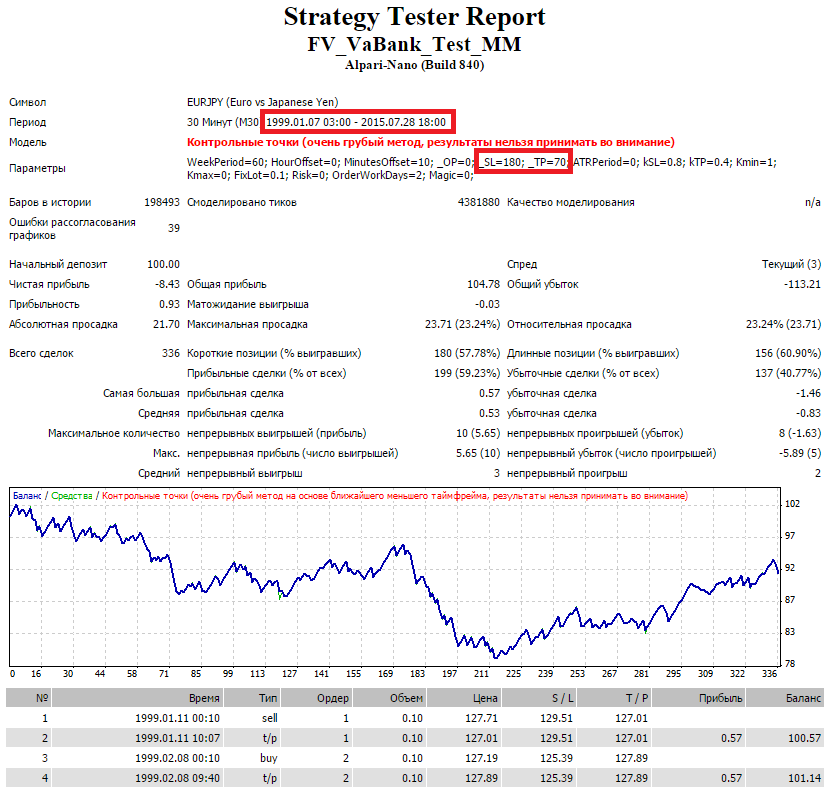The height and width of the screenshot is (793, 837).
Task: Click the Чистая прибыль value -8.43
Action: coord(167,284)
